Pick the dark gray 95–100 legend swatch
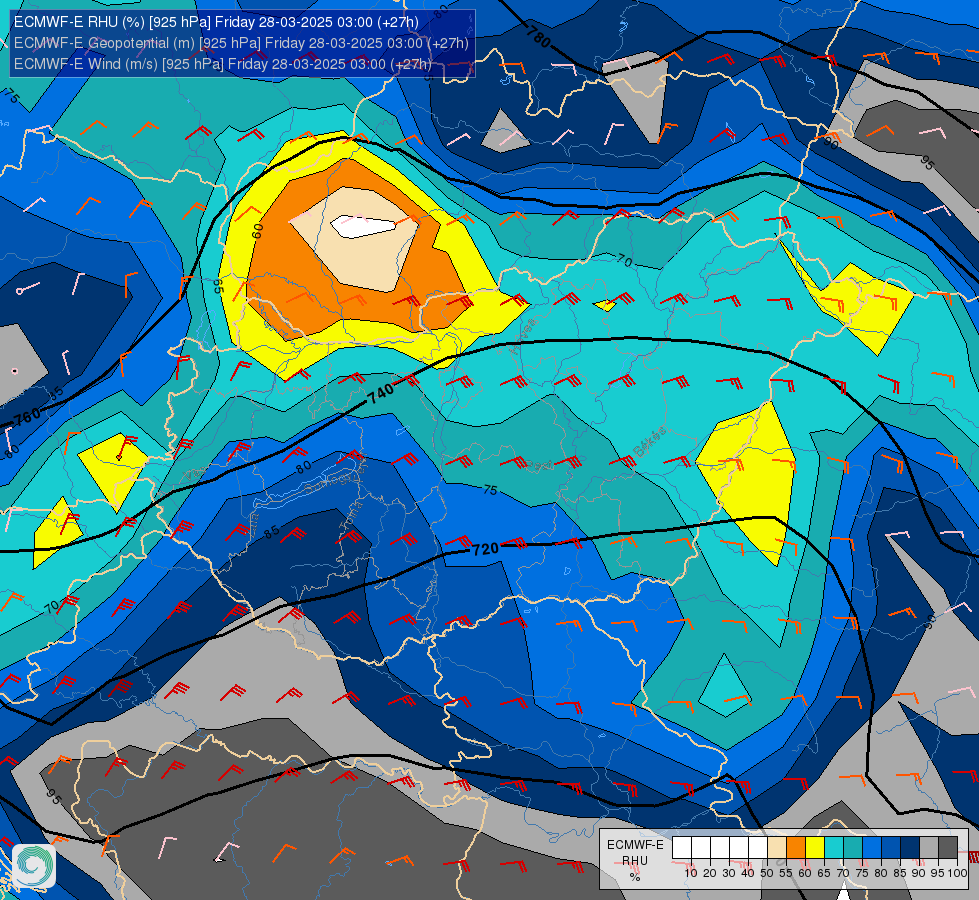Image resolution: width=979 pixels, height=900 pixels. 948,848
